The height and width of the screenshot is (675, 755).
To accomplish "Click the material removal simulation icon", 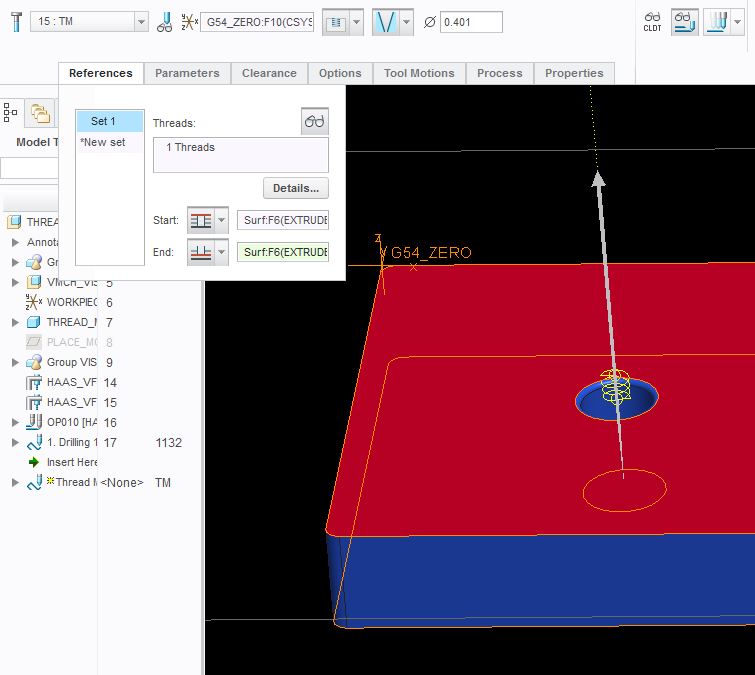I will pos(717,22).
